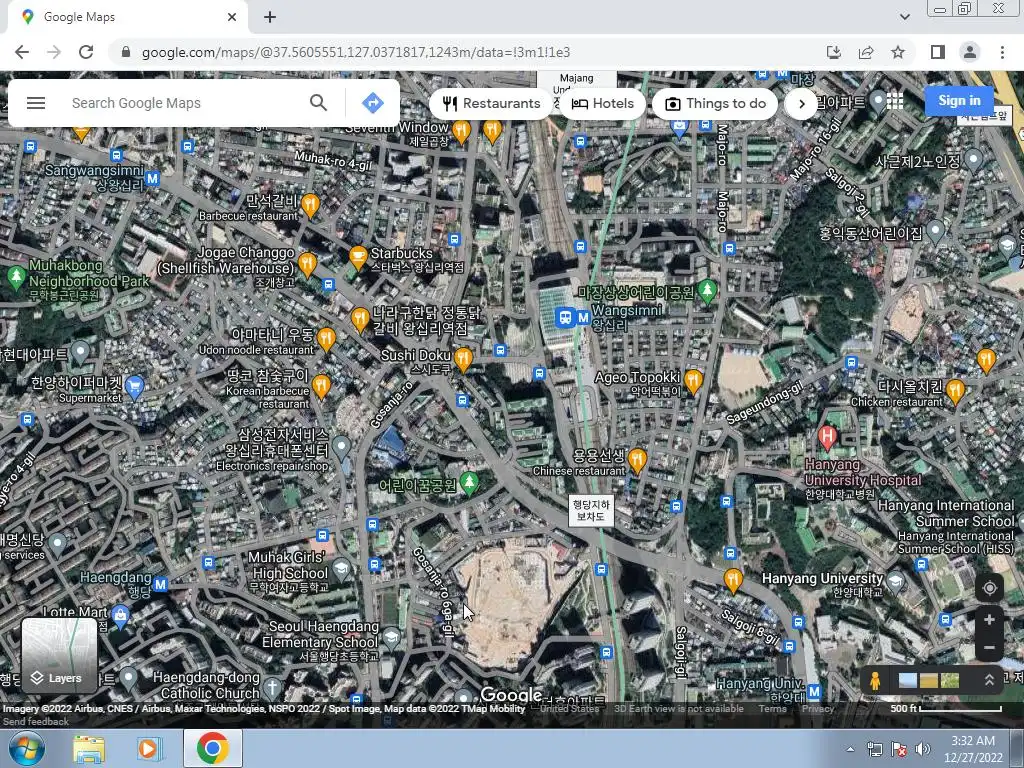Open the Directions arrow icon
The width and height of the screenshot is (1024, 768).
[372, 103]
